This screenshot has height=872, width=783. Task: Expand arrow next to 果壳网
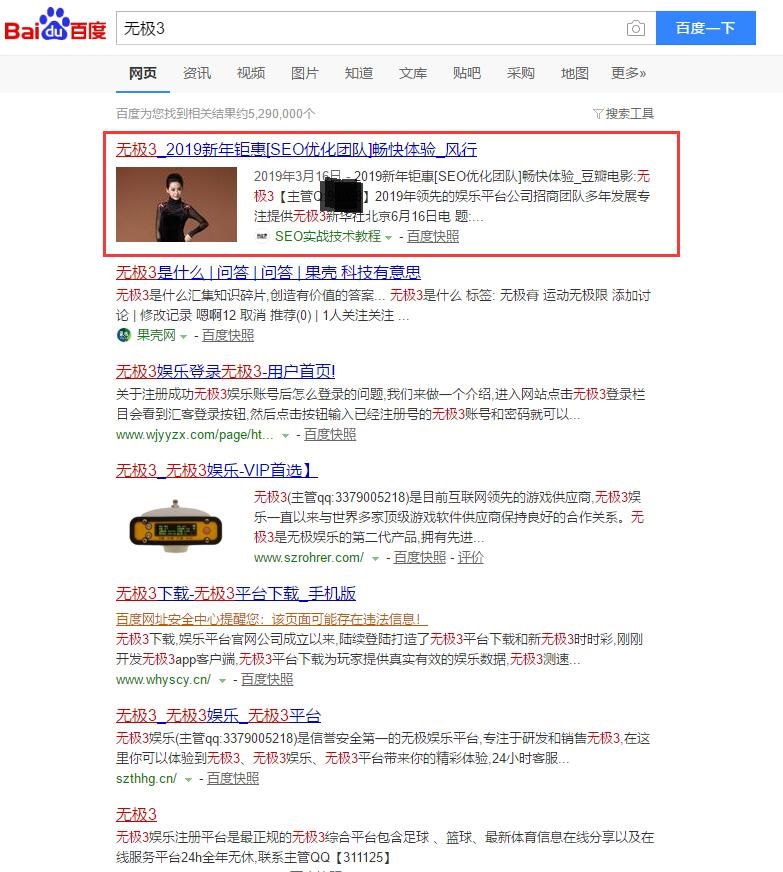point(183,336)
